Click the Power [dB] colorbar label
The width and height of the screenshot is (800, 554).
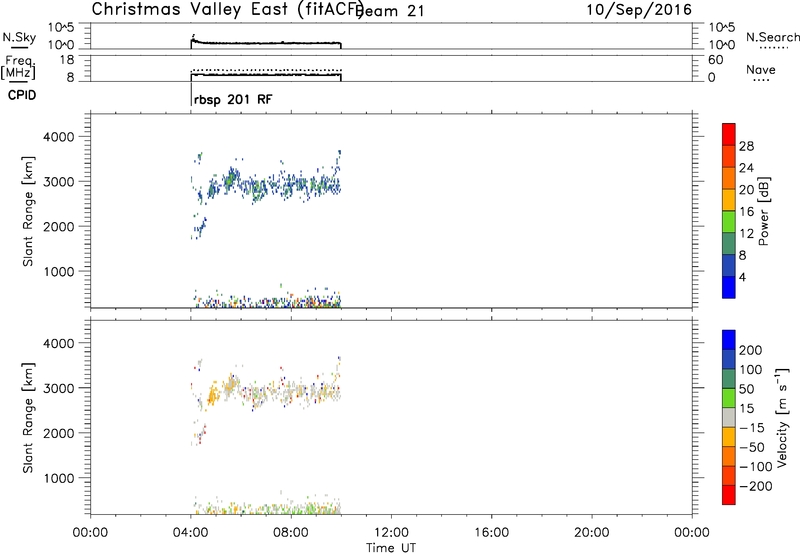tap(764, 211)
